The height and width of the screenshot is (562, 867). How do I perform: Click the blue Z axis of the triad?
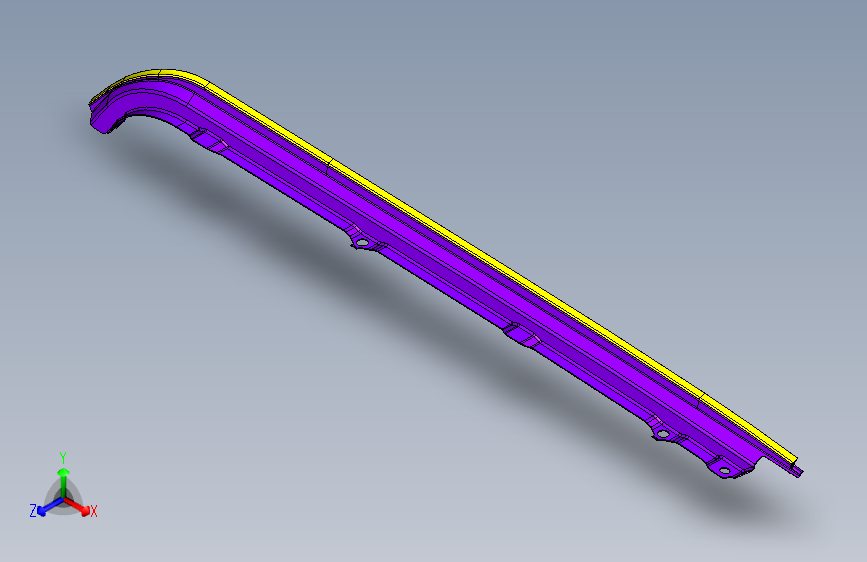coord(50,506)
